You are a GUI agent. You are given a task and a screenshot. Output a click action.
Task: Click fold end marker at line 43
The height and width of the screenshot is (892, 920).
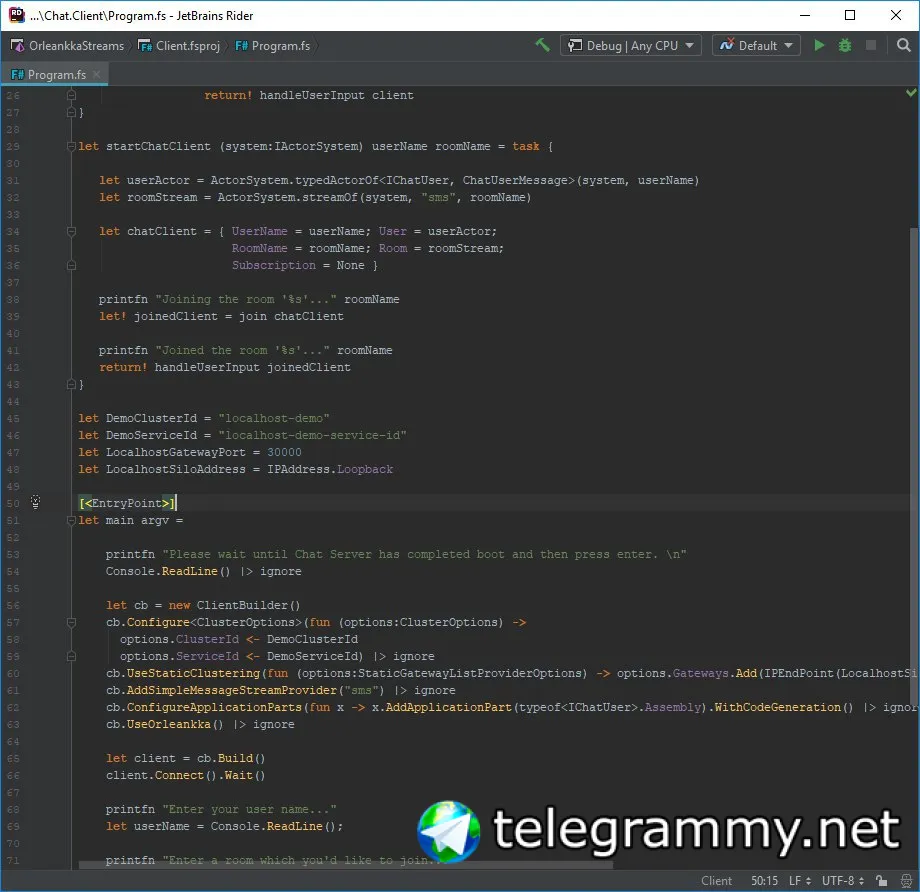(x=71, y=384)
